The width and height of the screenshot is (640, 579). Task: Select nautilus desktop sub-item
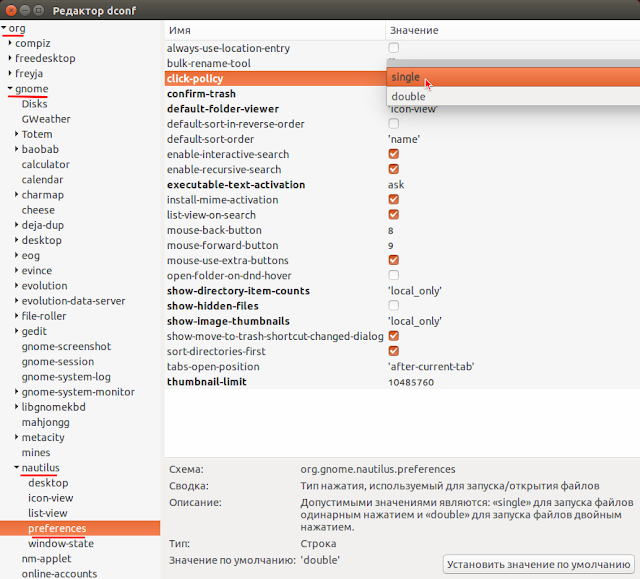click(48, 483)
